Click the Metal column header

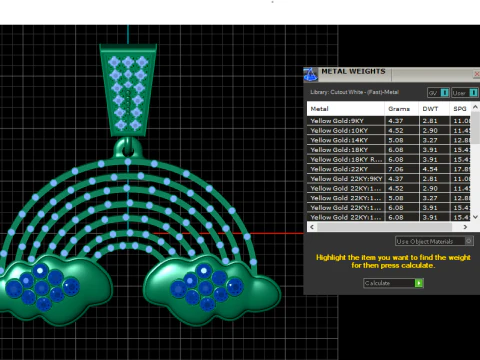coord(346,109)
